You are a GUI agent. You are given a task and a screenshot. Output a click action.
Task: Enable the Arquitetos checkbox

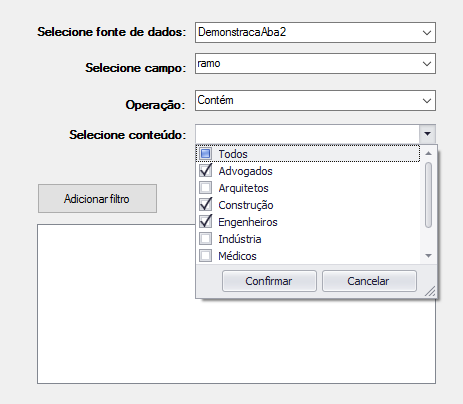coord(205,188)
